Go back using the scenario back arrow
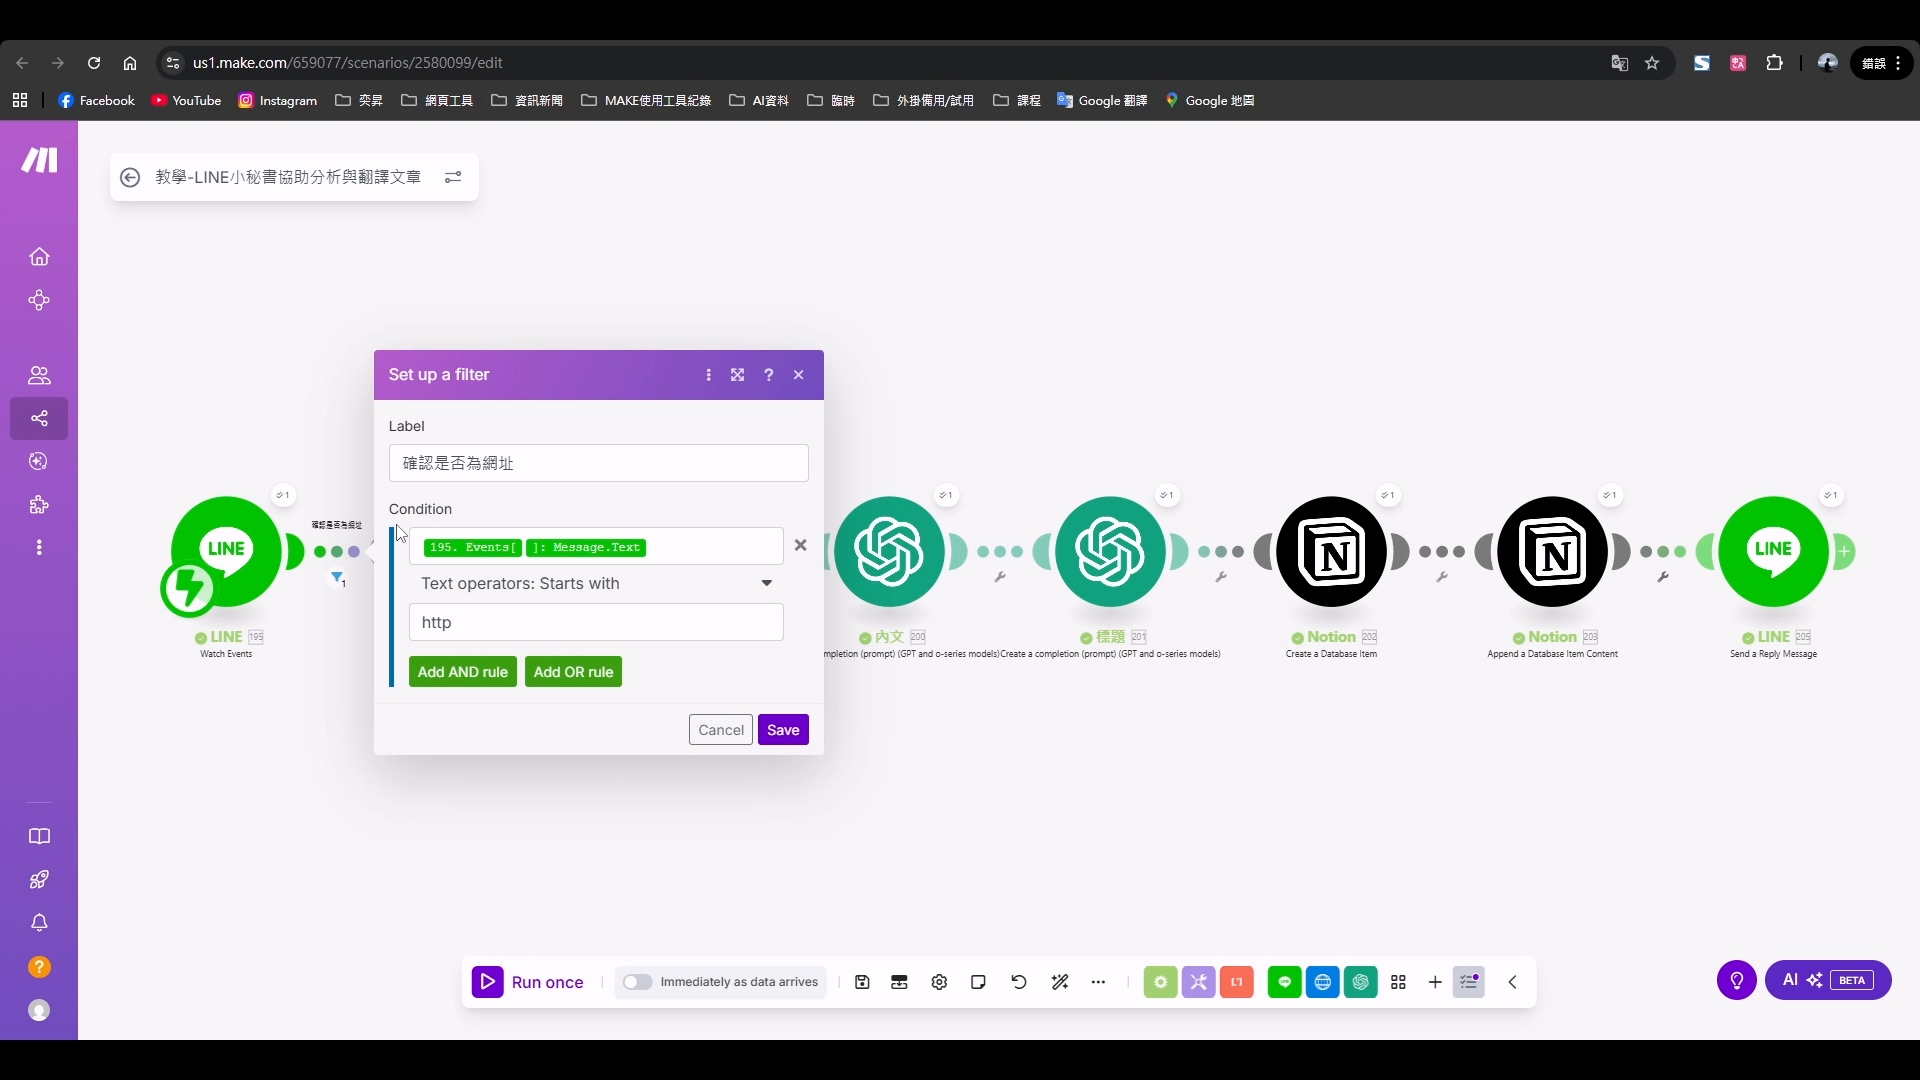1920x1080 pixels. click(130, 177)
